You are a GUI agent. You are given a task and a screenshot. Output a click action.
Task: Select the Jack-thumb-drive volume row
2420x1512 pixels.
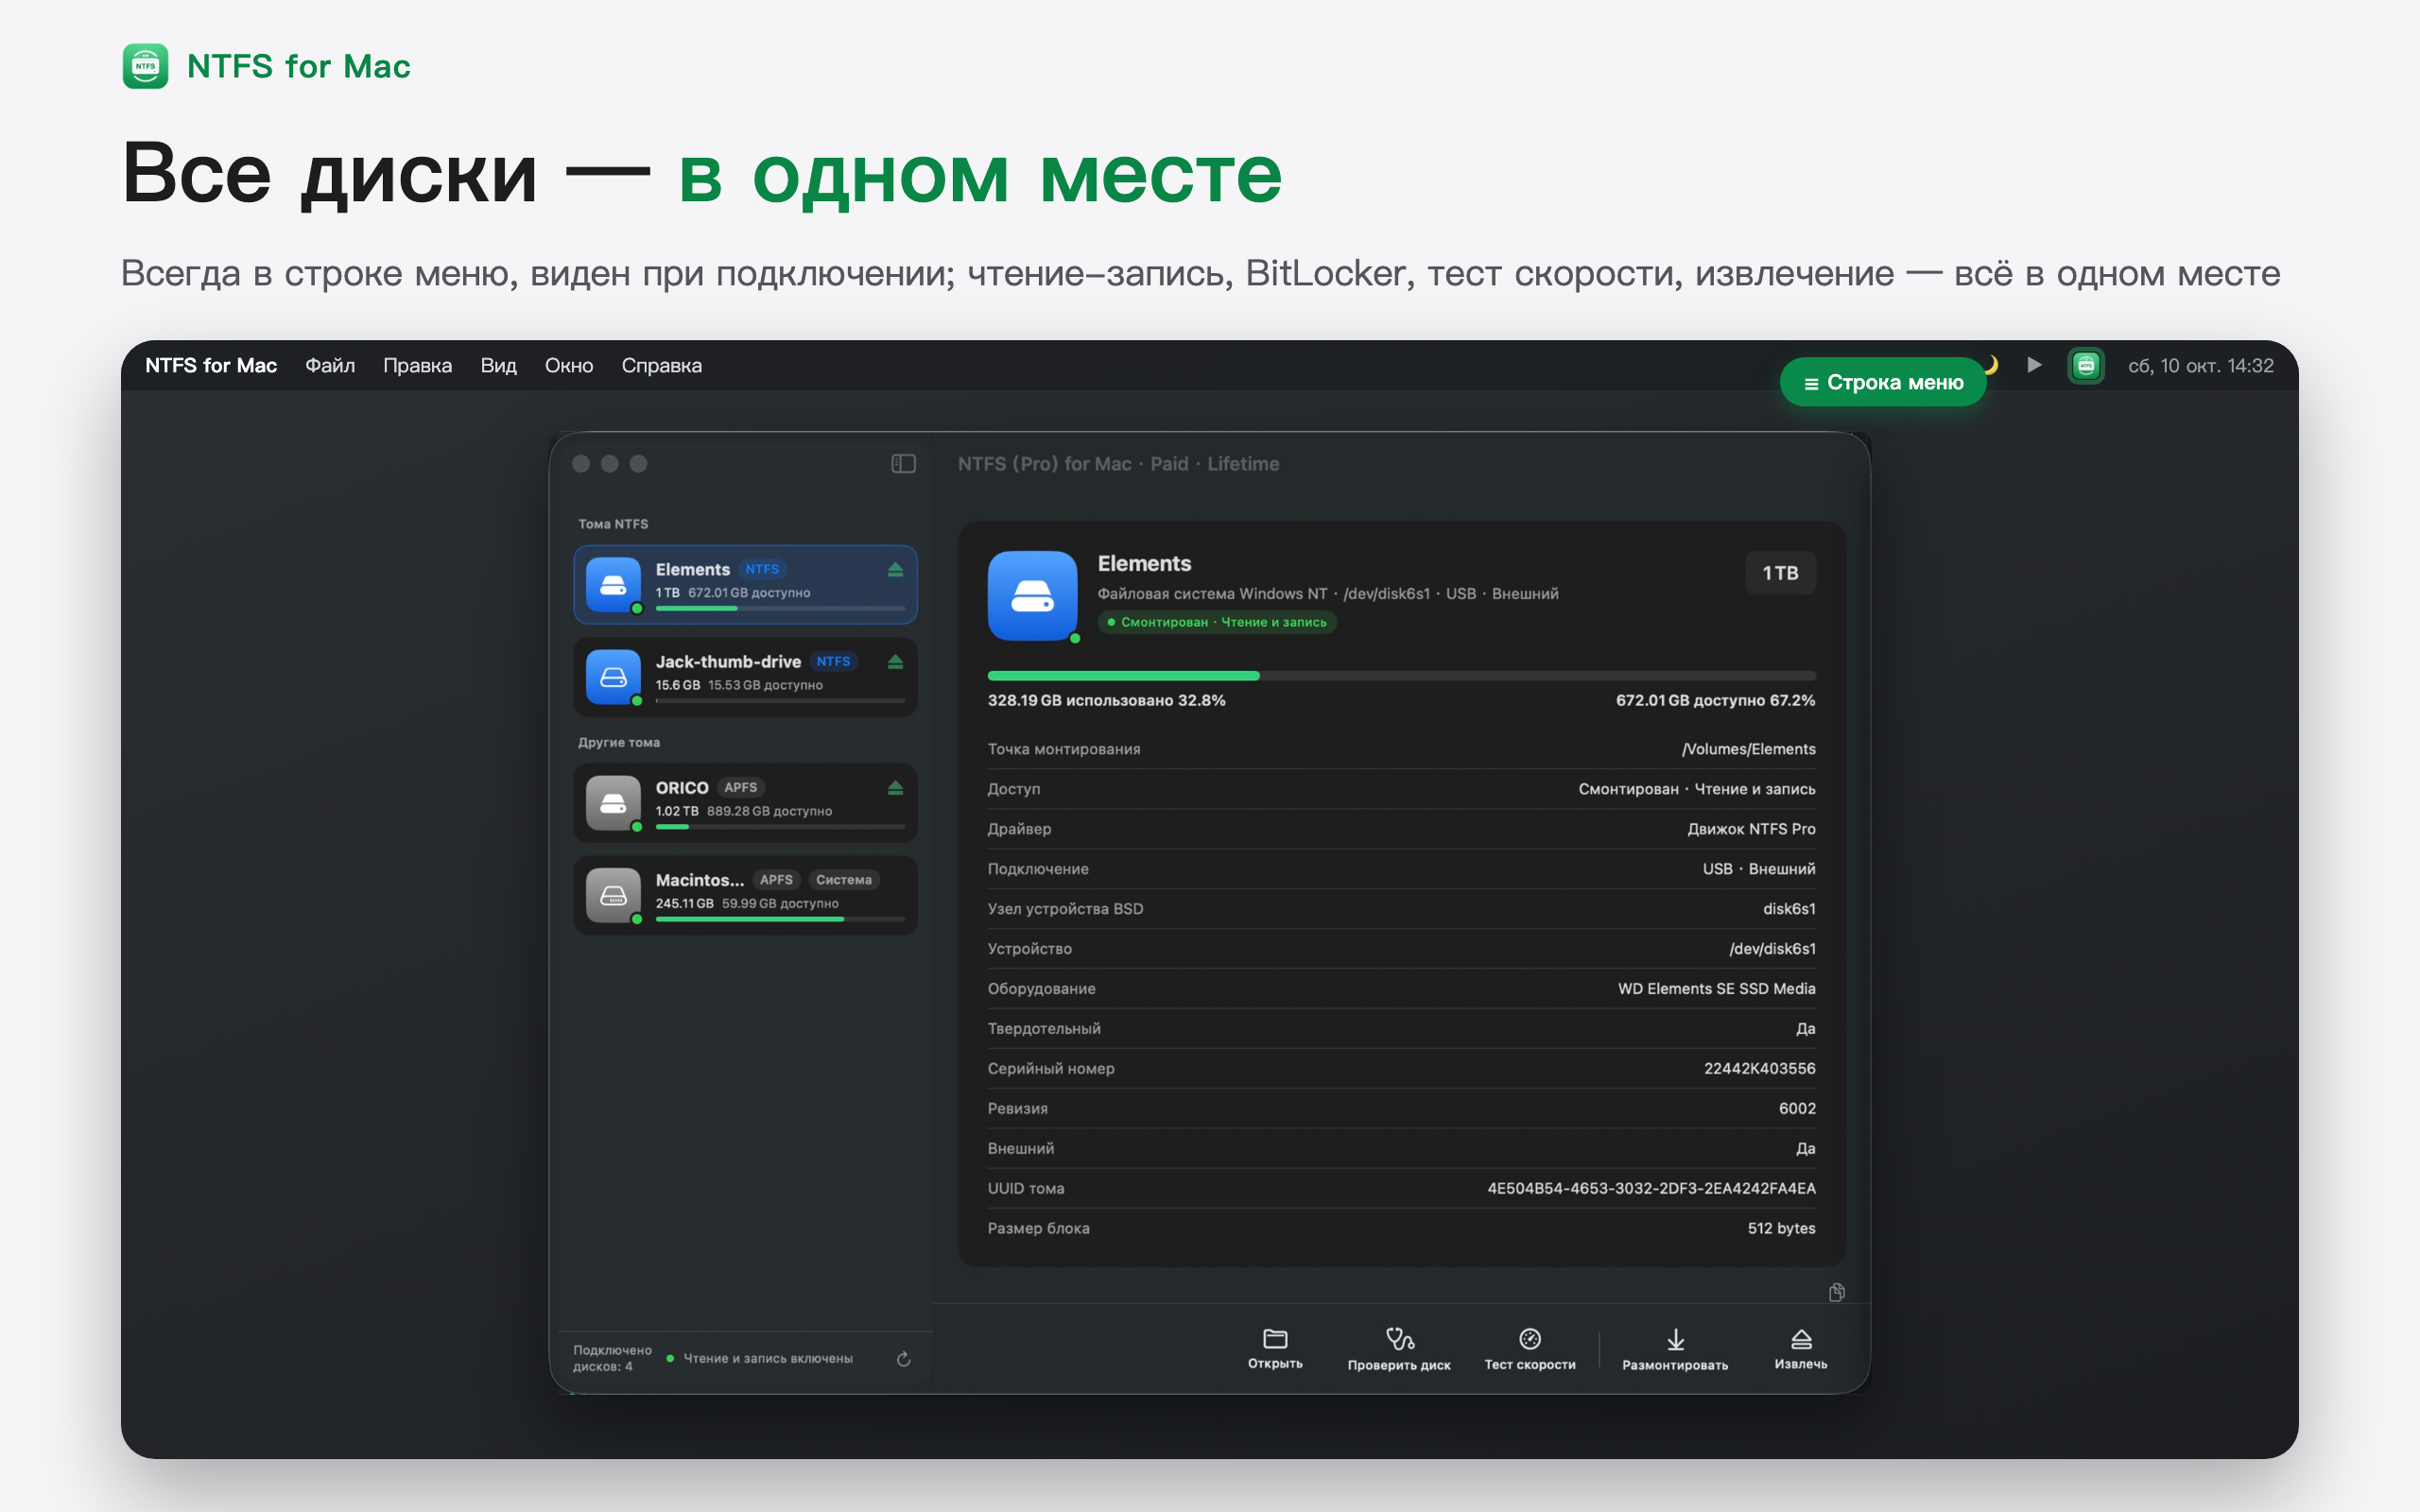pos(745,677)
